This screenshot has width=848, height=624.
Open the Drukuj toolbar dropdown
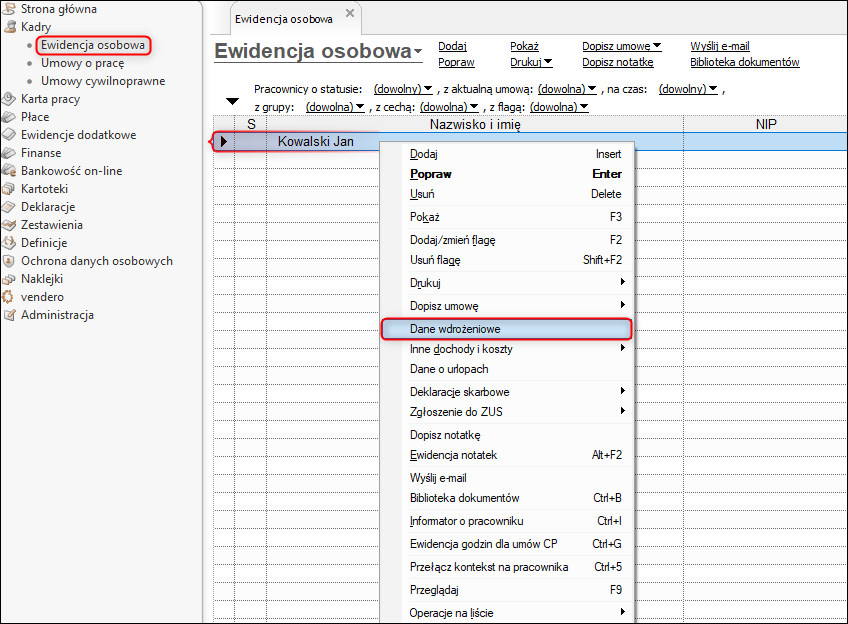pos(531,62)
